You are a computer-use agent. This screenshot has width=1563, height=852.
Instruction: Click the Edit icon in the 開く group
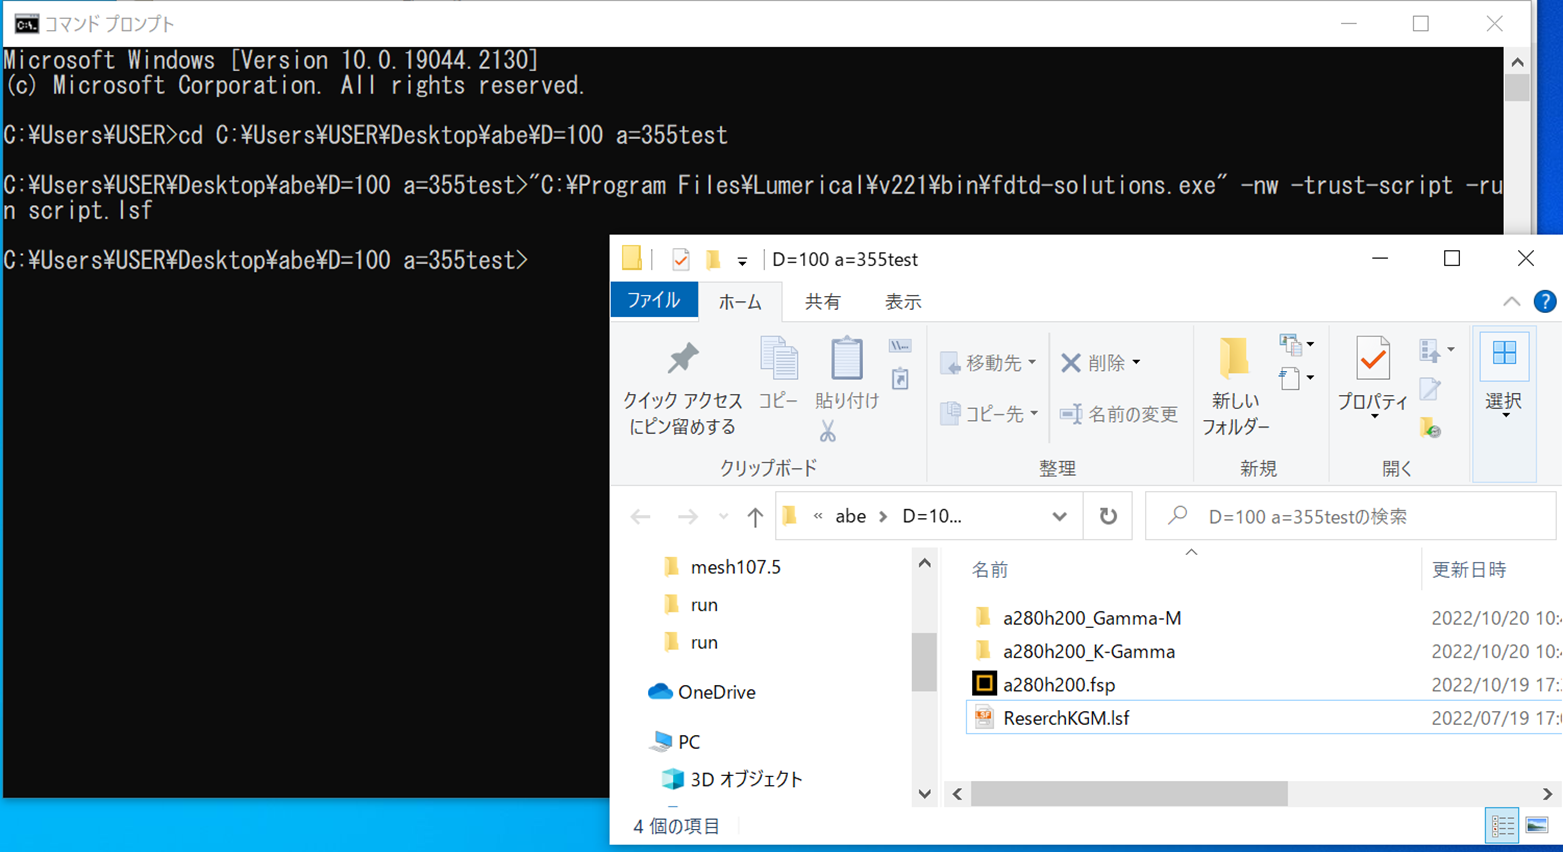(1430, 388)
